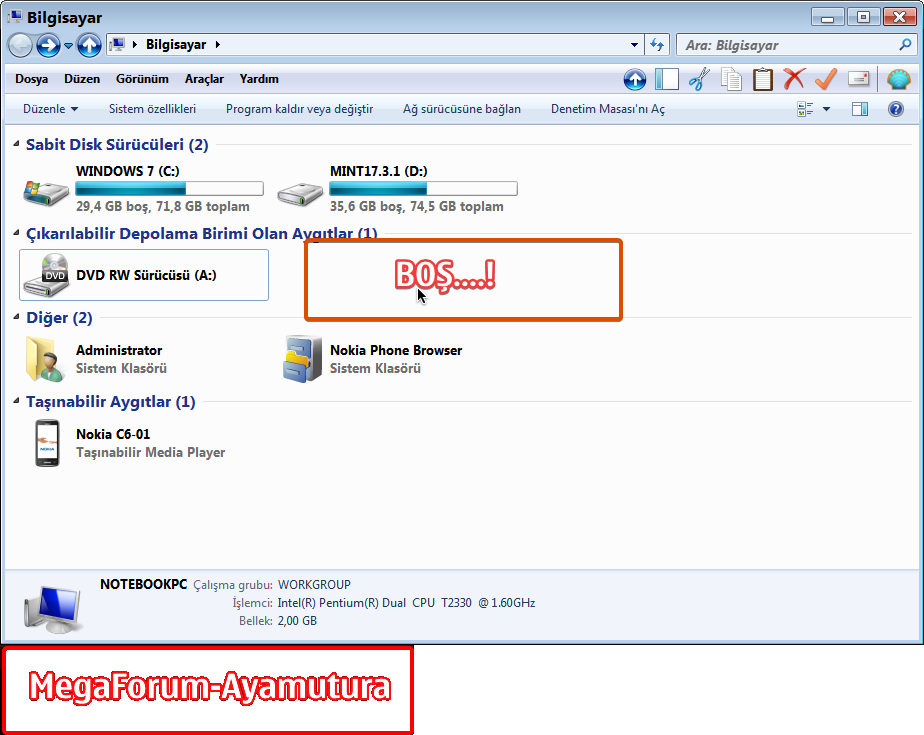The image size is (924, 735).
Task: Select the MINT17.3.1 (D:) drive icon
Action: tap(300, 193)
